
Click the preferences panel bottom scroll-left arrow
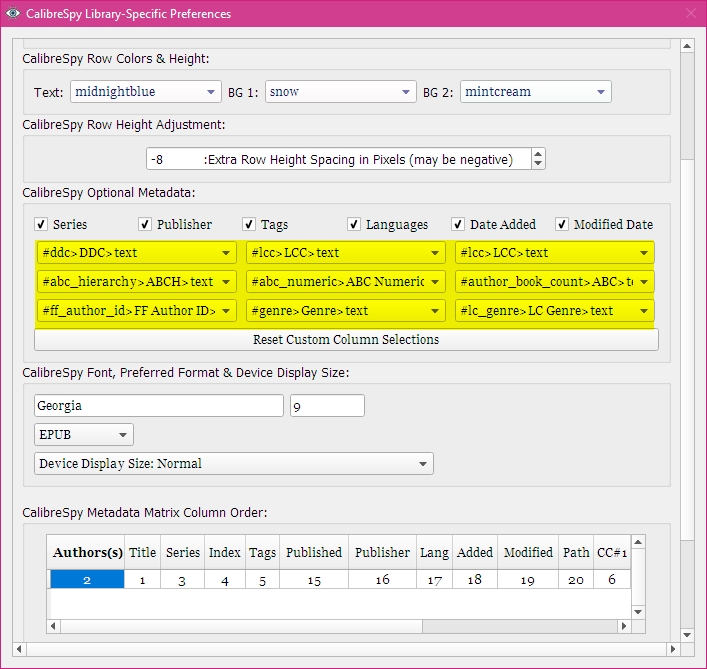pos(19,649)
